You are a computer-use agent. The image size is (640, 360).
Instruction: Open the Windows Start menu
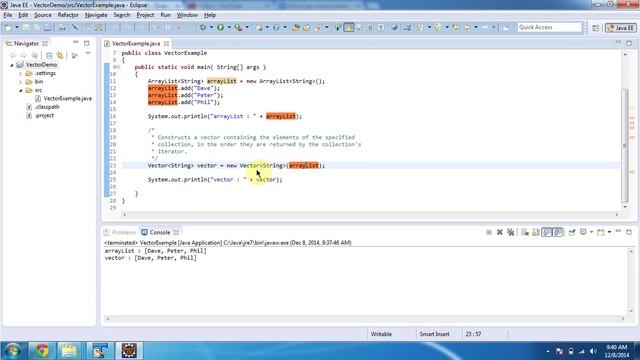coord(13,351)
